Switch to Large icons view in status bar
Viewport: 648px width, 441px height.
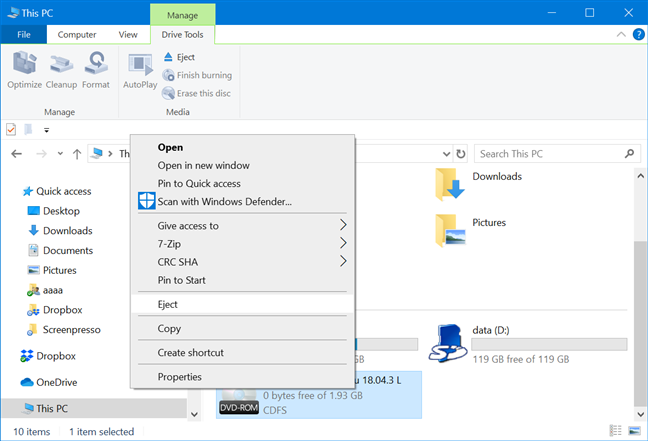tap(634, 431)
